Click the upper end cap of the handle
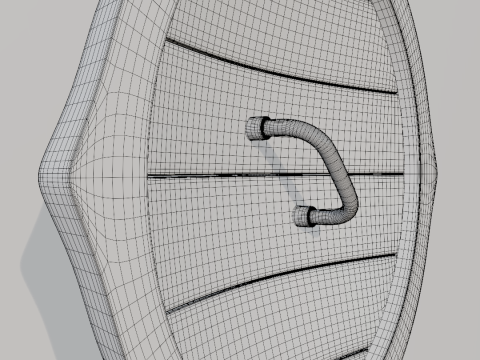480x360 pixels. pos(258,128)
